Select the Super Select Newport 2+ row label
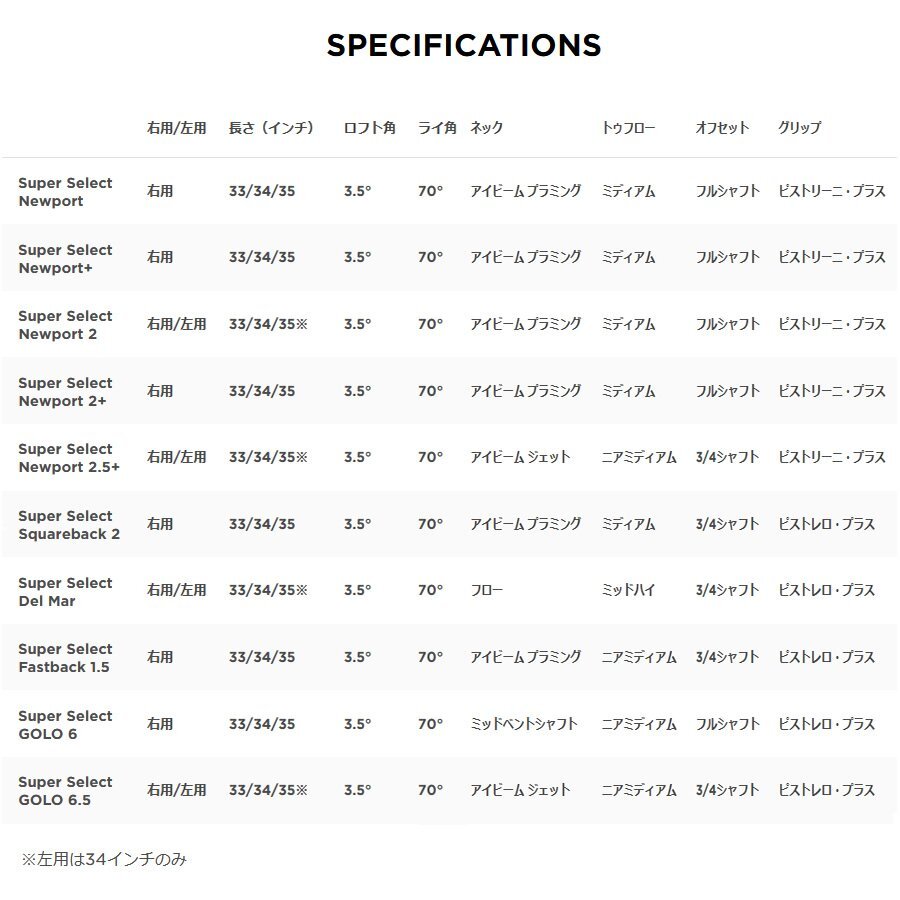The height and width of the screenshot is (900, 900). click(65, 391)
